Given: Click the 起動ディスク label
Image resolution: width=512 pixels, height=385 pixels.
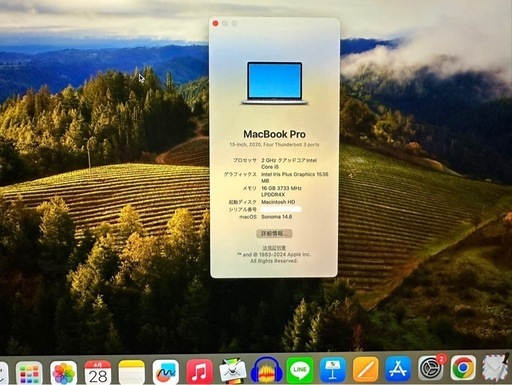Looking at the screenshot, I should (x=242, y=202).
